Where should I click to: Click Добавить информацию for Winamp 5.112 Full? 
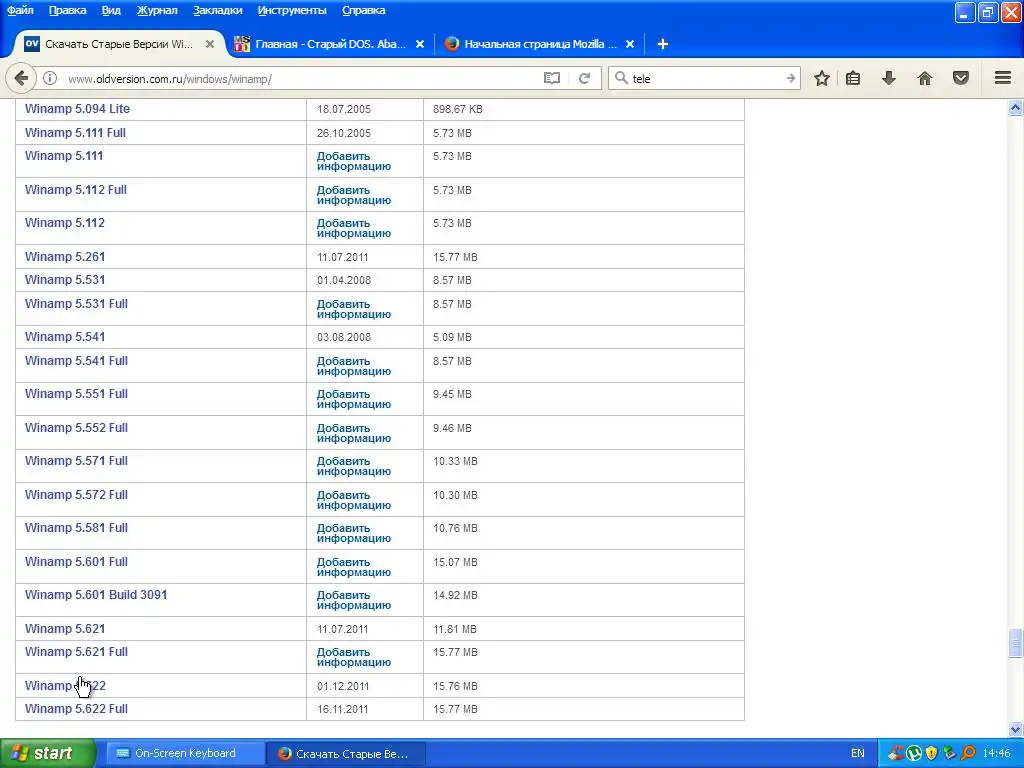354,195
